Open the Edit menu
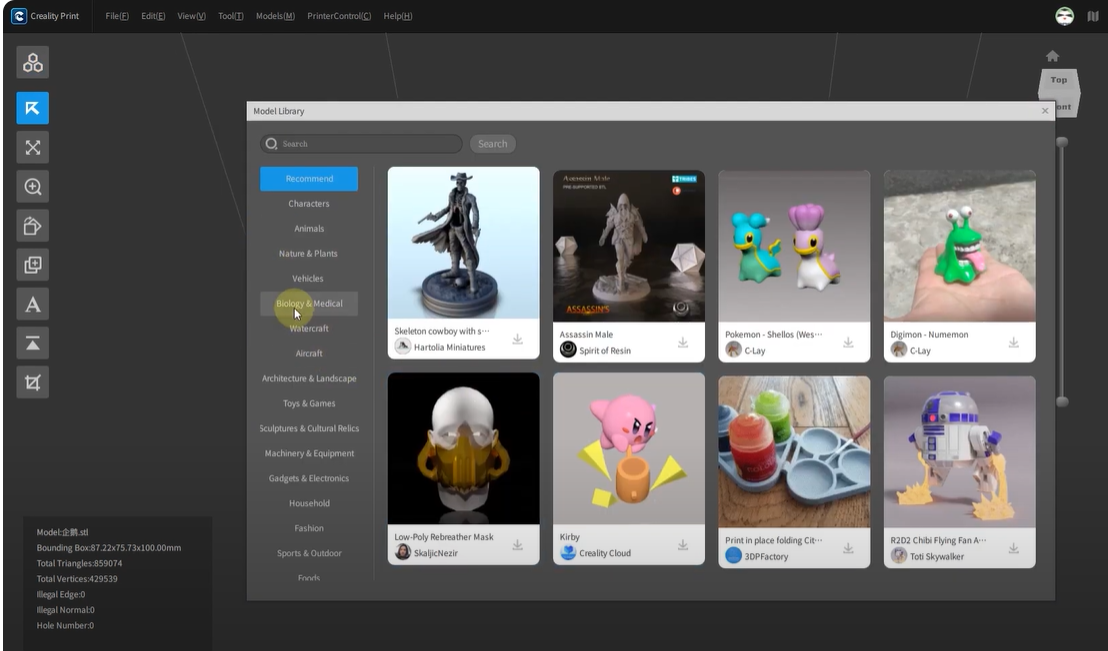The image size is (1108, 651). [x=153, y=16]
